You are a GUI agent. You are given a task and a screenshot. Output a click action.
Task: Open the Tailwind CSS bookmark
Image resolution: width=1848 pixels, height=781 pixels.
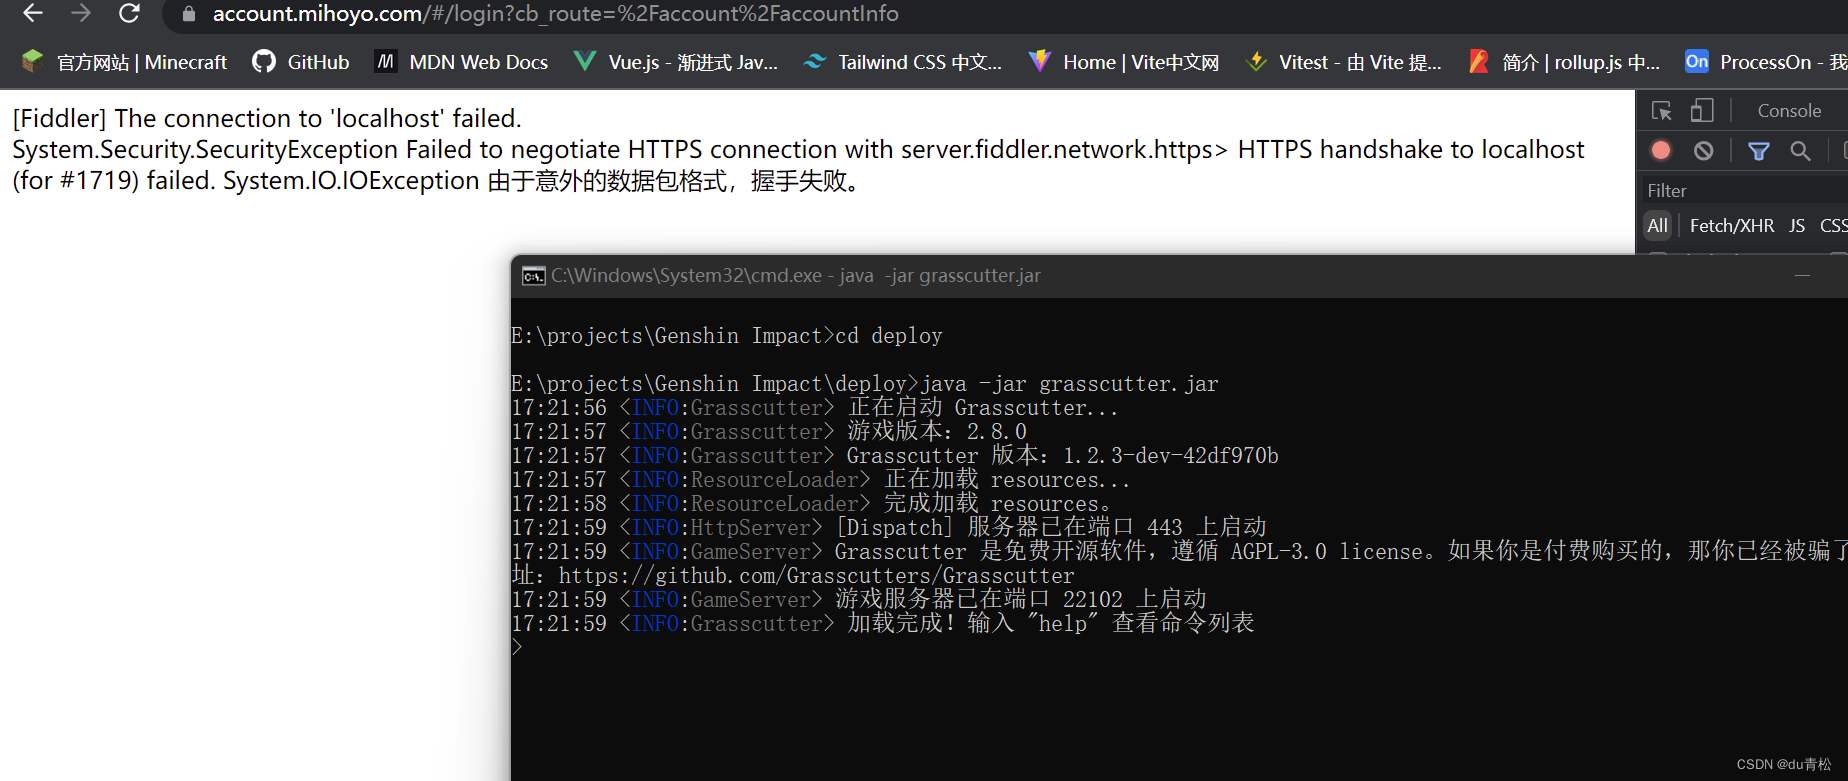click(x=903, y=62)
